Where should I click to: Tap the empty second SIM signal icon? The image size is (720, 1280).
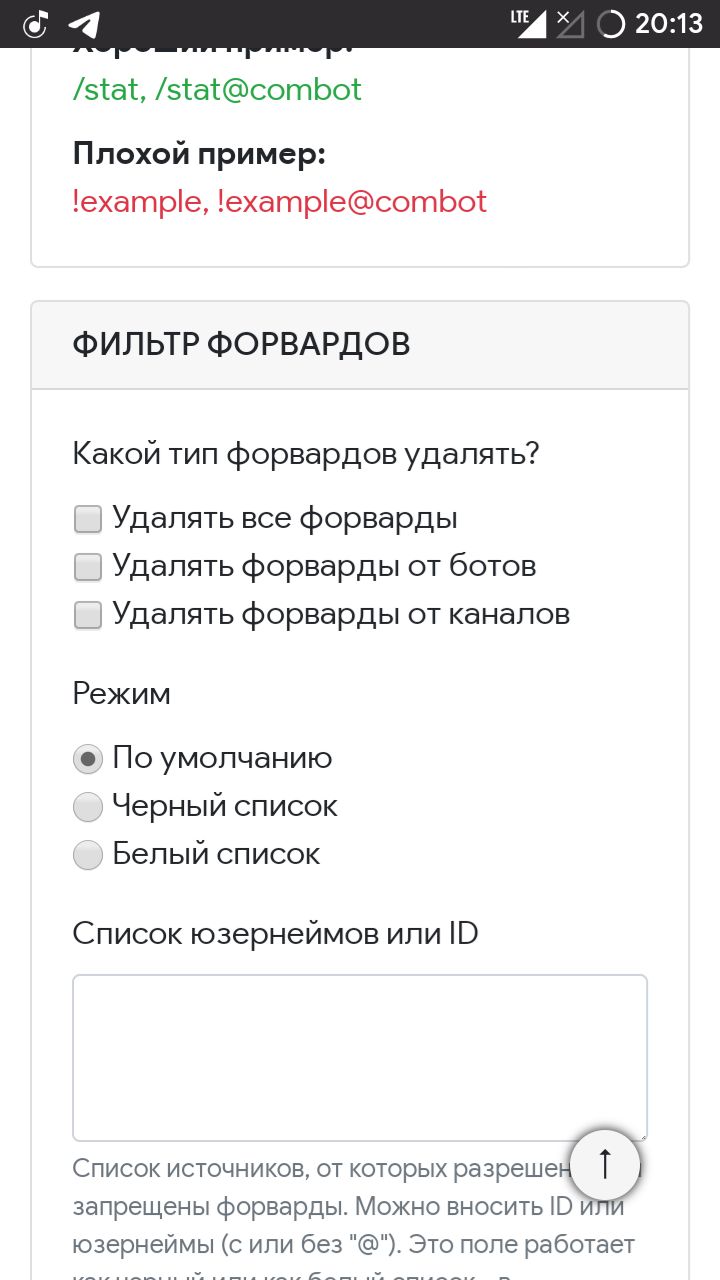[569, 23]
